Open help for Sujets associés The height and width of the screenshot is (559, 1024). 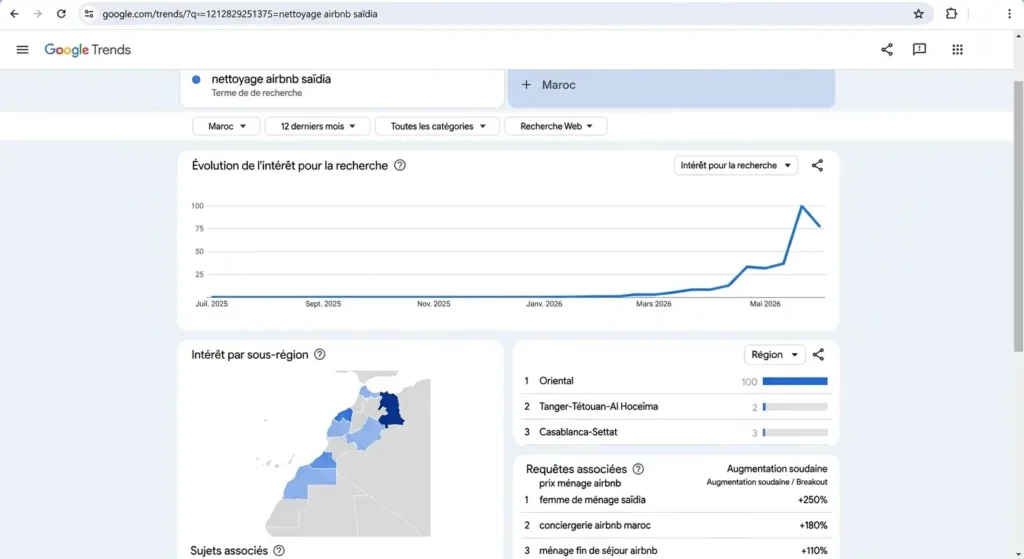[x=279, y=551]
